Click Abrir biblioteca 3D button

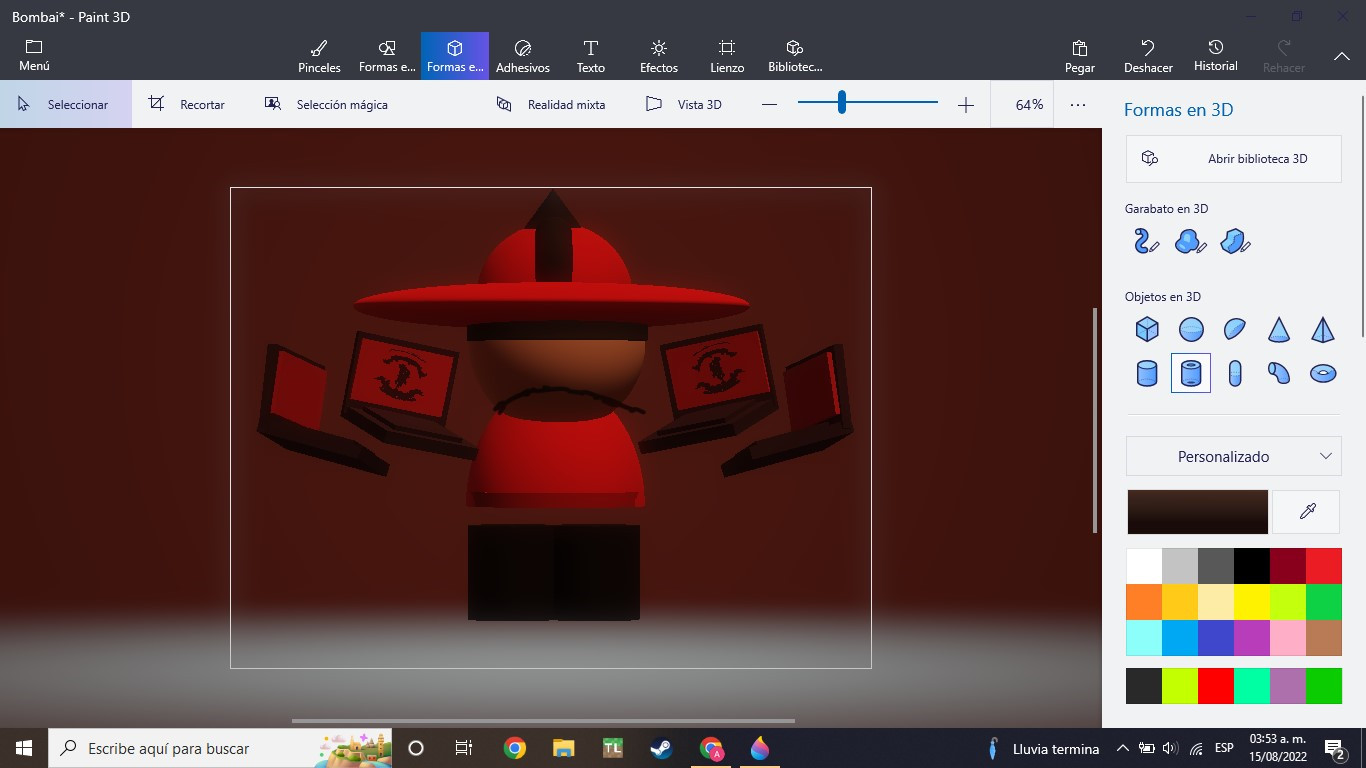(1233, 158)
